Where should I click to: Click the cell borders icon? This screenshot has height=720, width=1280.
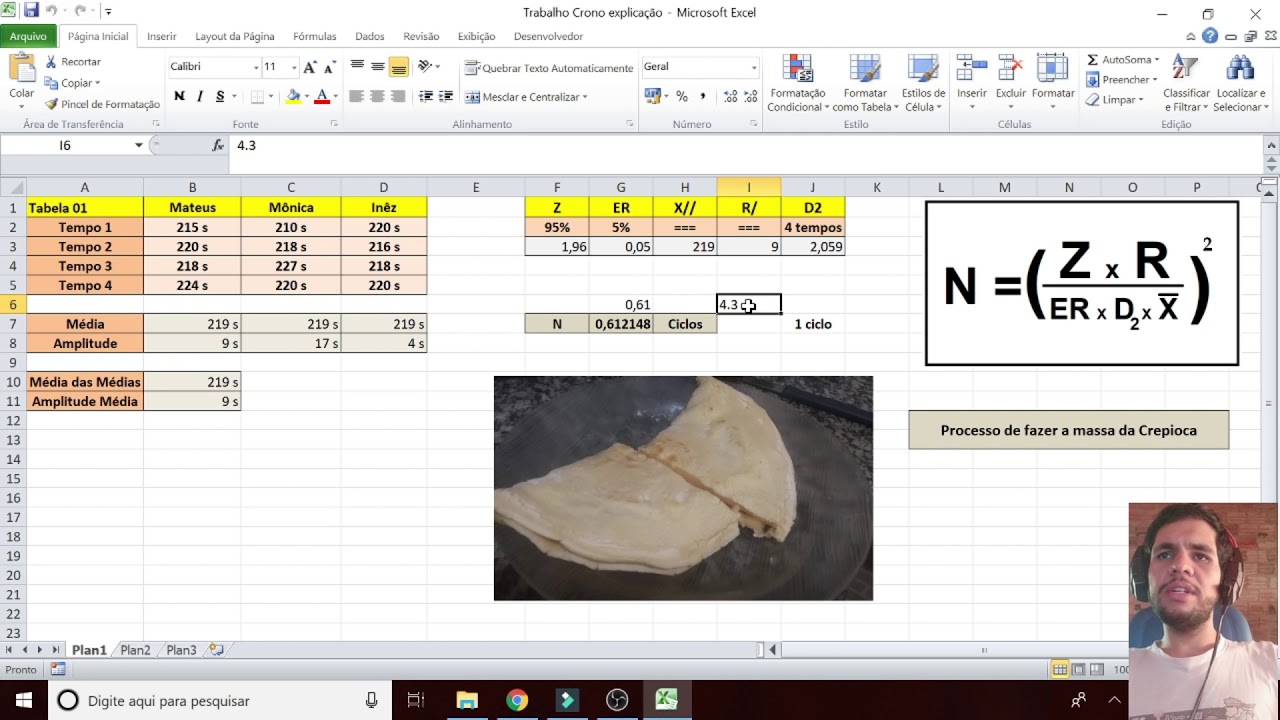click(257, 97)
